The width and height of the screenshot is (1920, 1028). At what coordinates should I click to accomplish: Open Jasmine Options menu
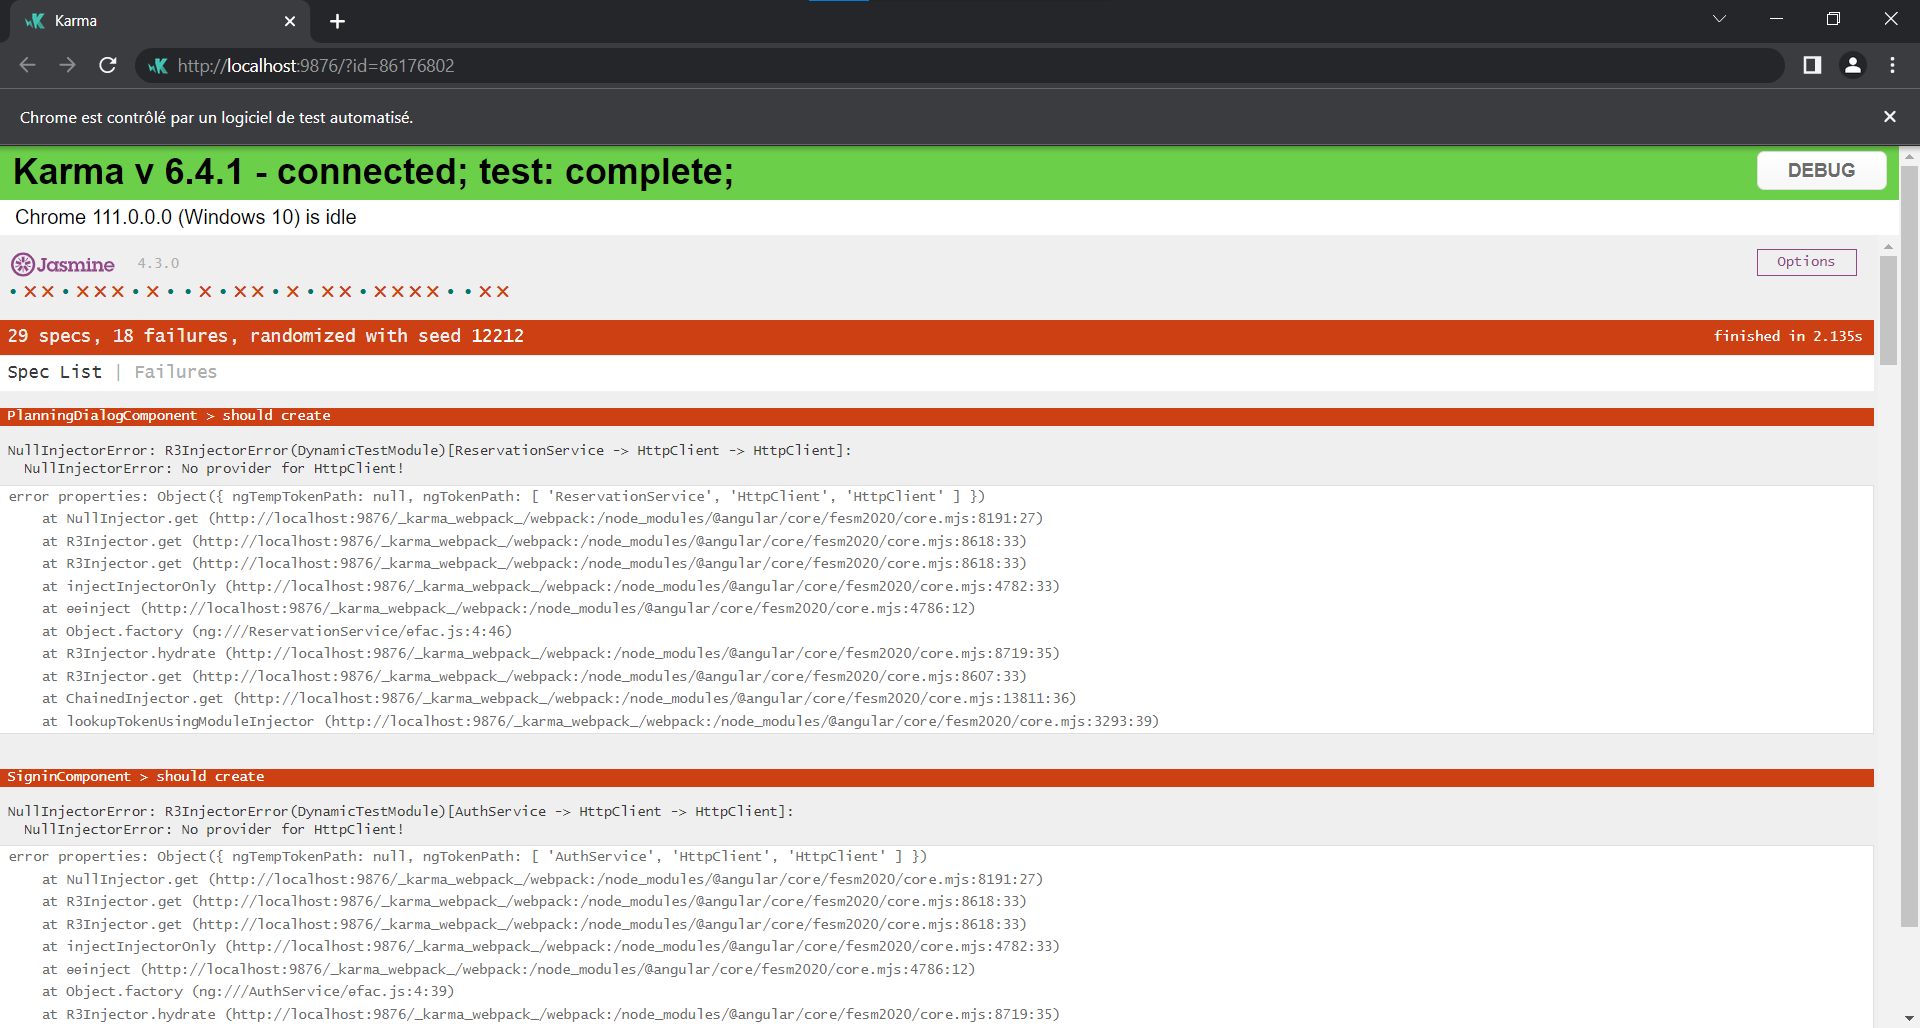(1806, 262)
